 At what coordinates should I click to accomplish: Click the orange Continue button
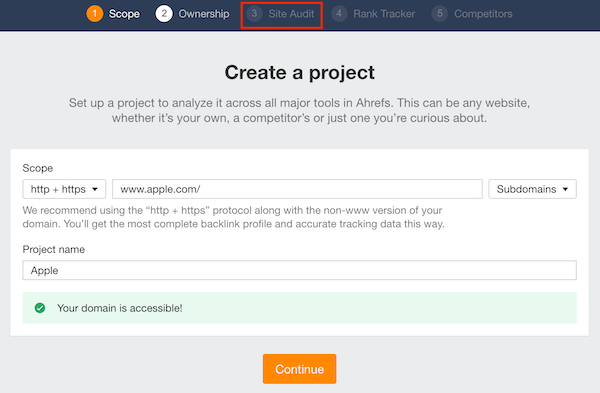[x=299, y=369]
